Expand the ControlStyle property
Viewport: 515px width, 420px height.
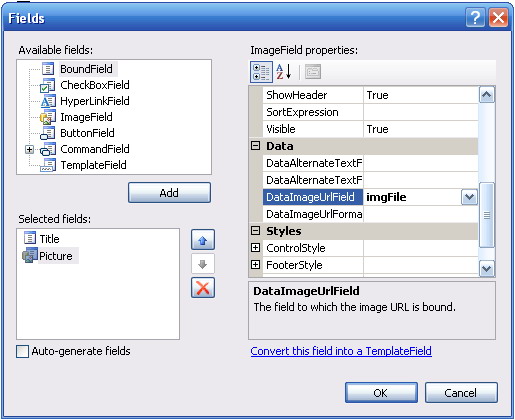click(x=255, y=248)
